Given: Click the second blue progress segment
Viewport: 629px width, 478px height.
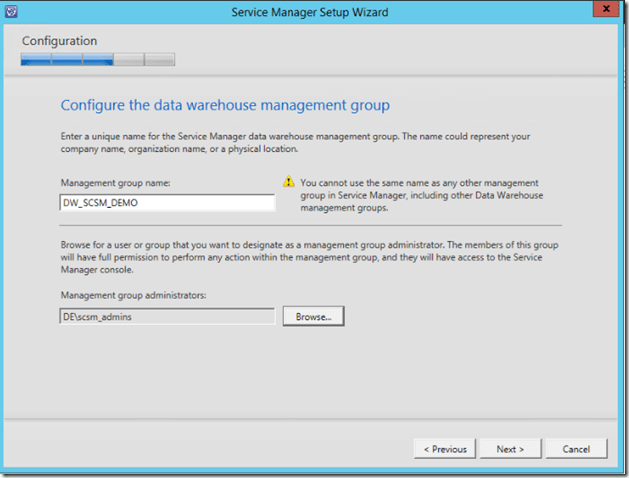Looking at the screenshot, I should [x=67, y=60].
